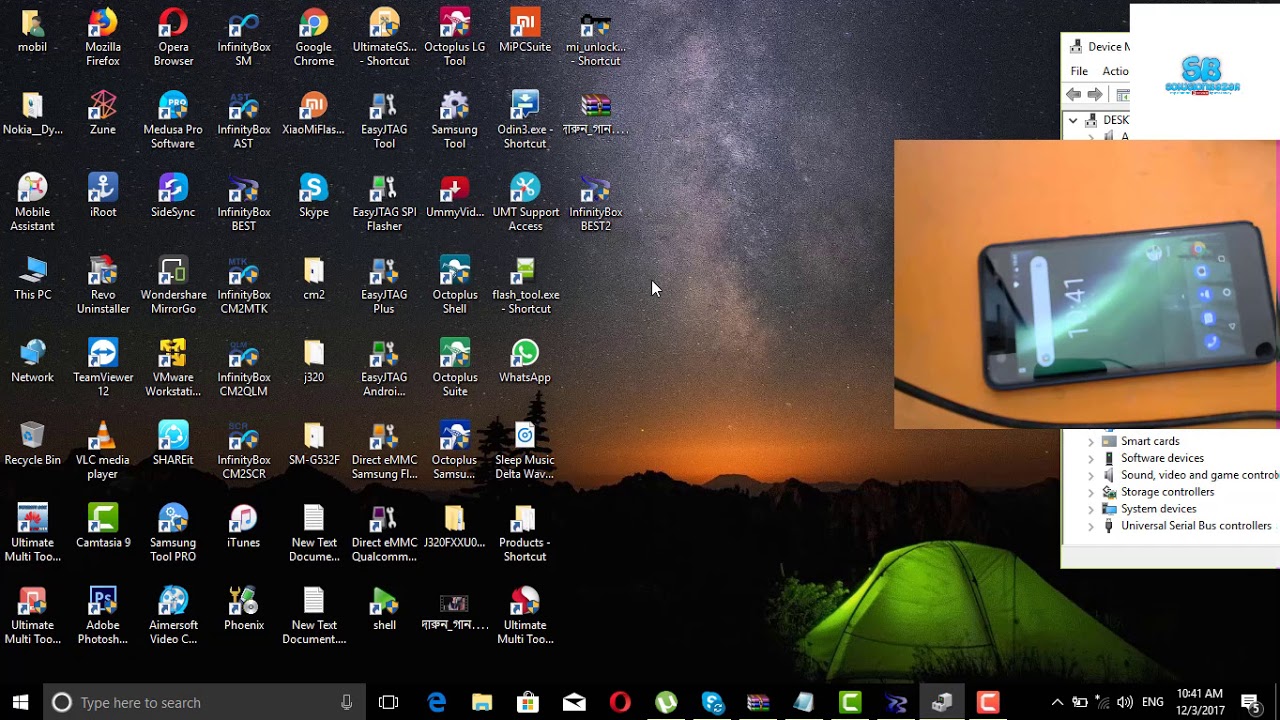The image size is (1280, 720).
Task: Open the Mail app on the taskbar
Action: pyautogui.click(x=574, y=702)
